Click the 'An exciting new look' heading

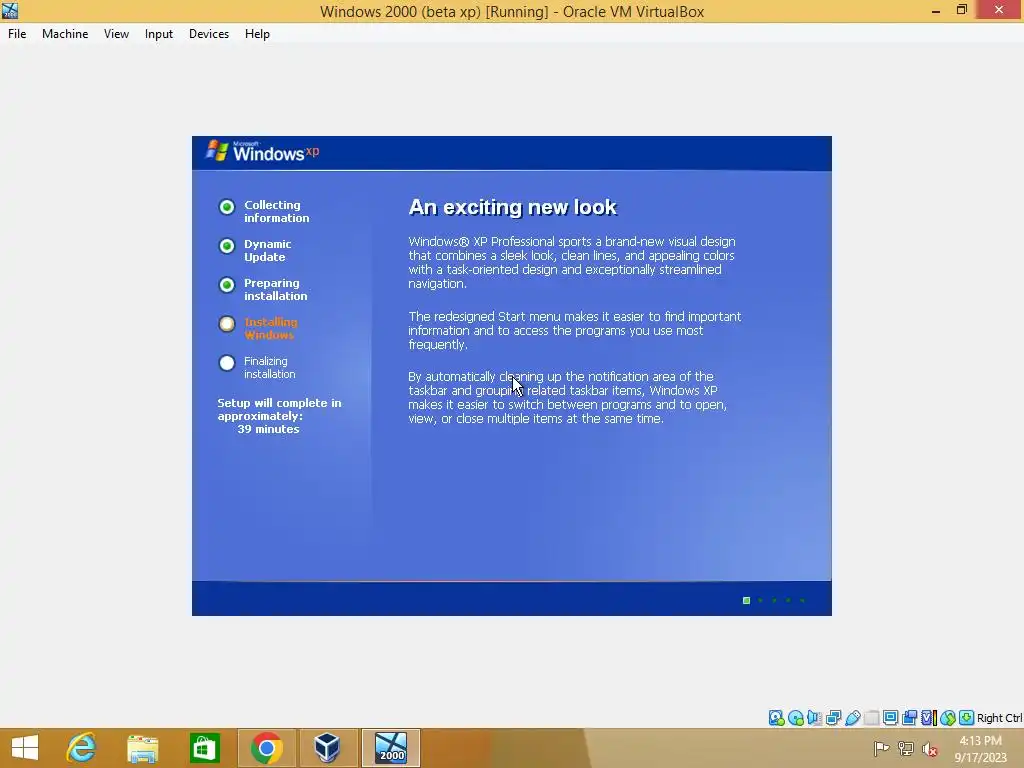click(x=513, y=207)
